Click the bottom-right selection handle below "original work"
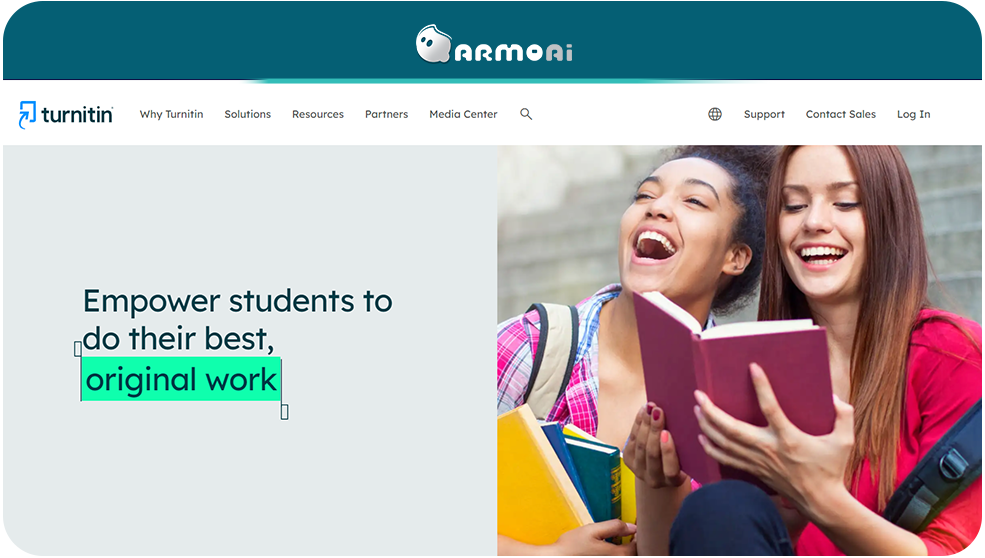 (285, 412)
